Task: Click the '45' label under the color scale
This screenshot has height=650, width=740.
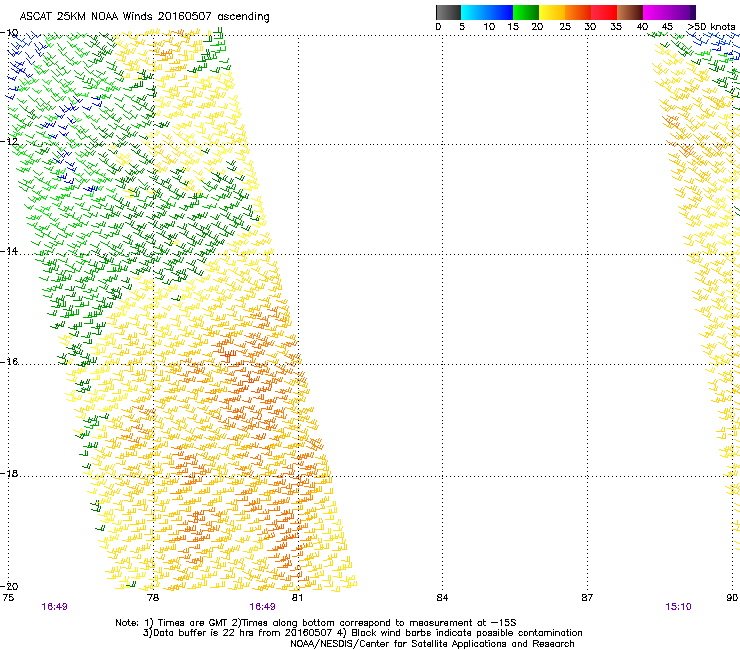Action: tap(667, 26)
